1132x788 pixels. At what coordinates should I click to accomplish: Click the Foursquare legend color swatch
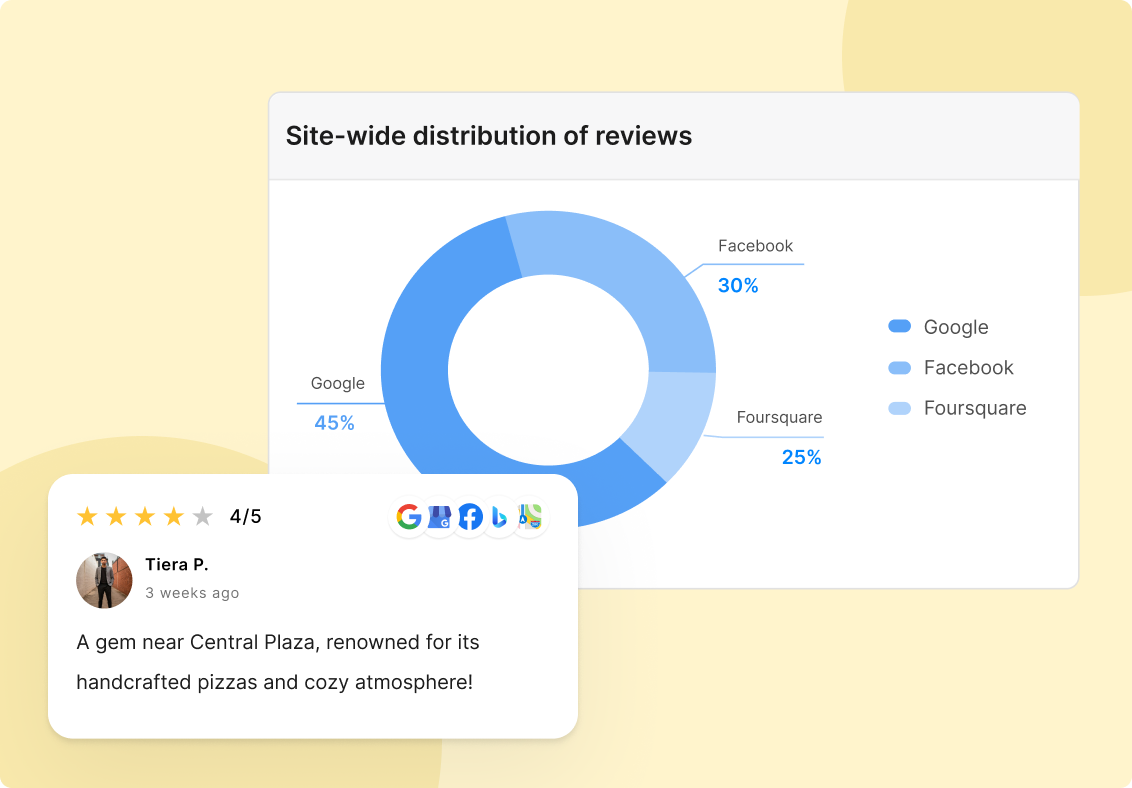pyautogui.click(x=900, y=408)
